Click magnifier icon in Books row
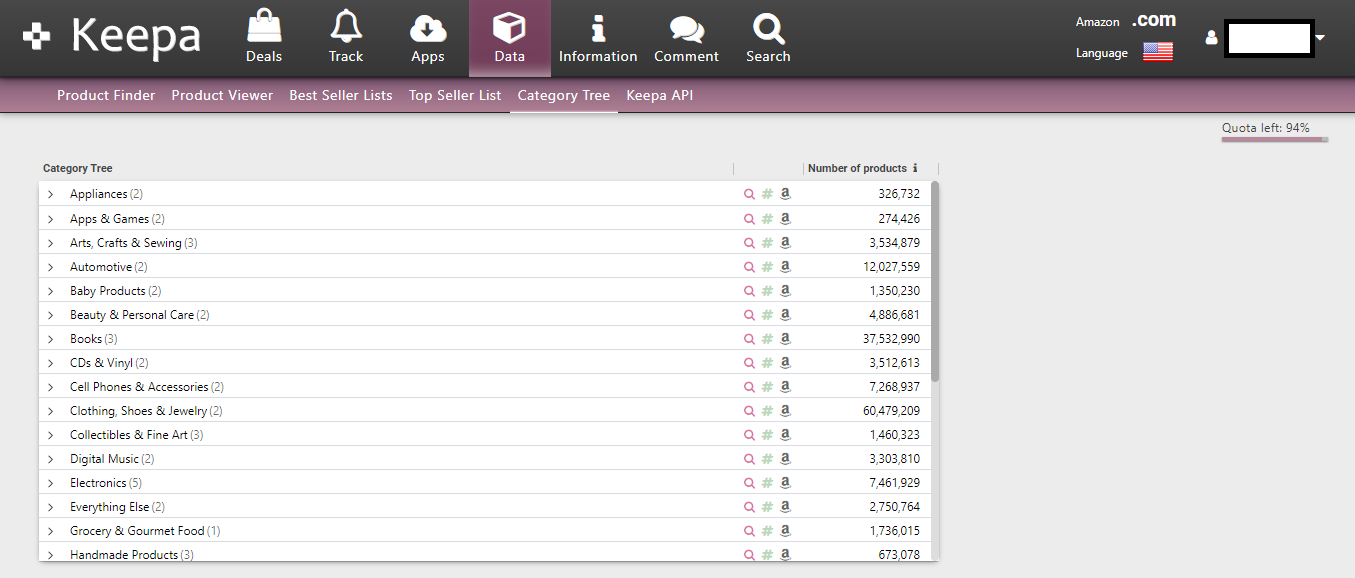Image resolution: width=1355 pixels, height=578 pixels. coord(749,338)
